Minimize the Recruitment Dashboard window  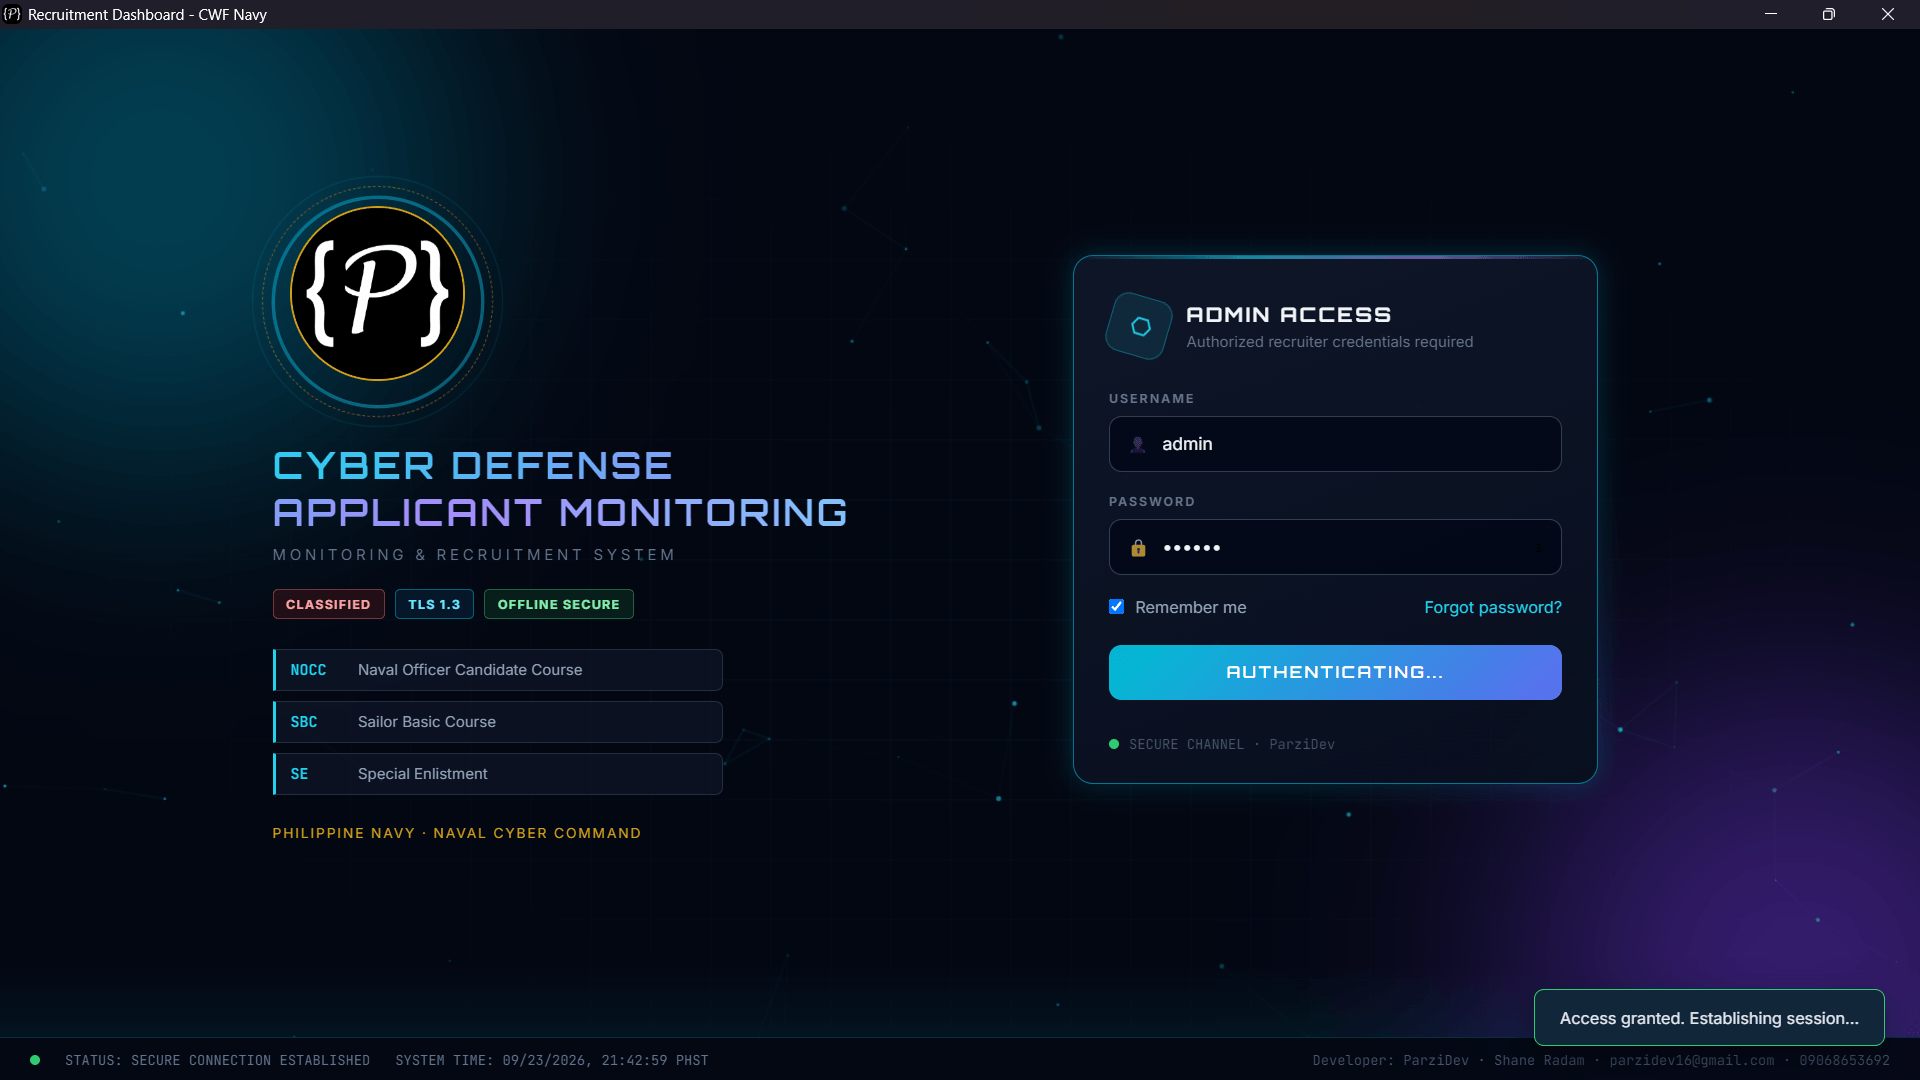pos(1771,14)
